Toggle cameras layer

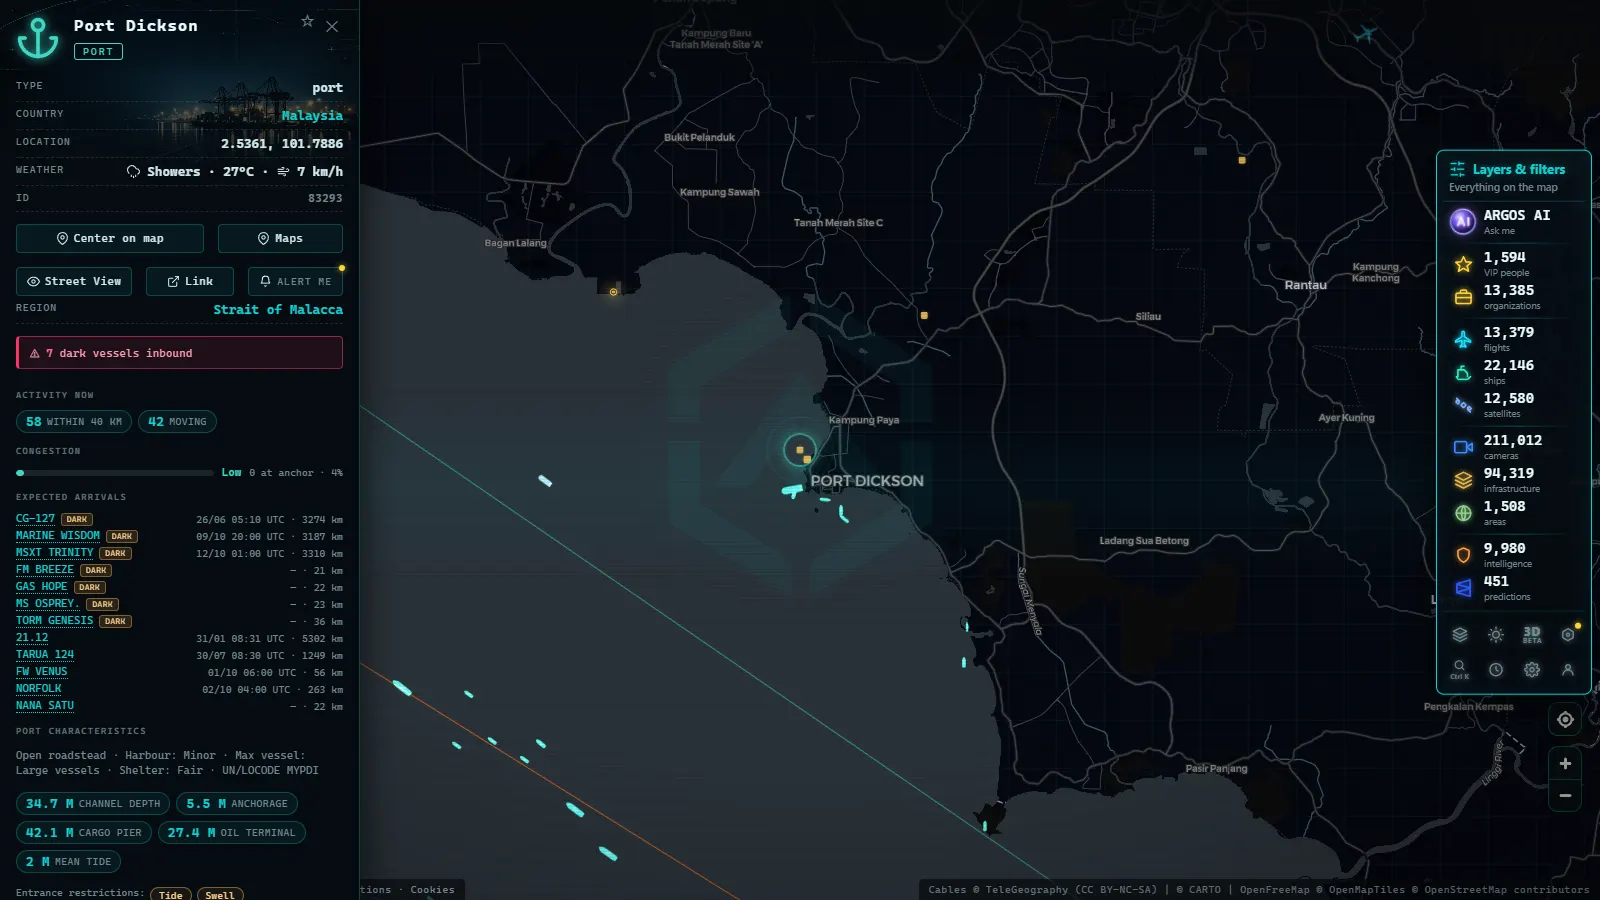click(x=1463, y=447)
